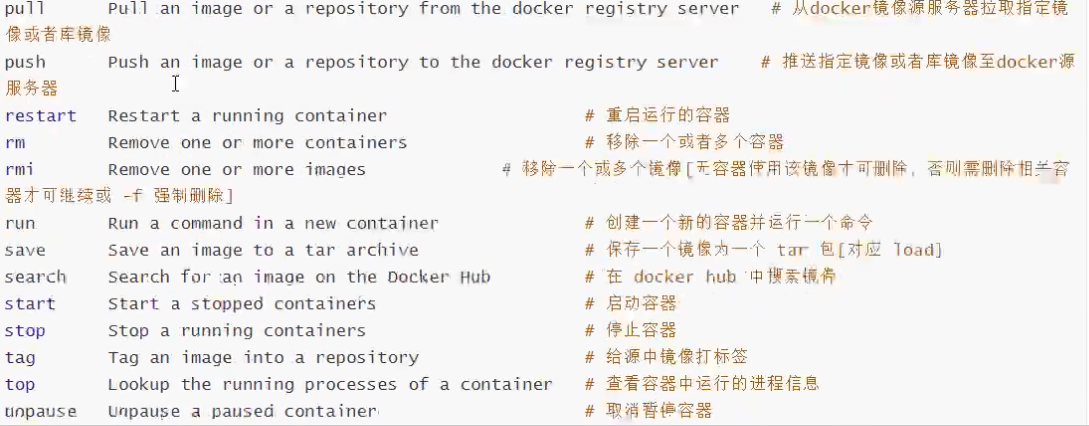Viewport: 1089px width, 426px height.
Task: Click the 'rmi' command keyword
Action: (19, 170)
